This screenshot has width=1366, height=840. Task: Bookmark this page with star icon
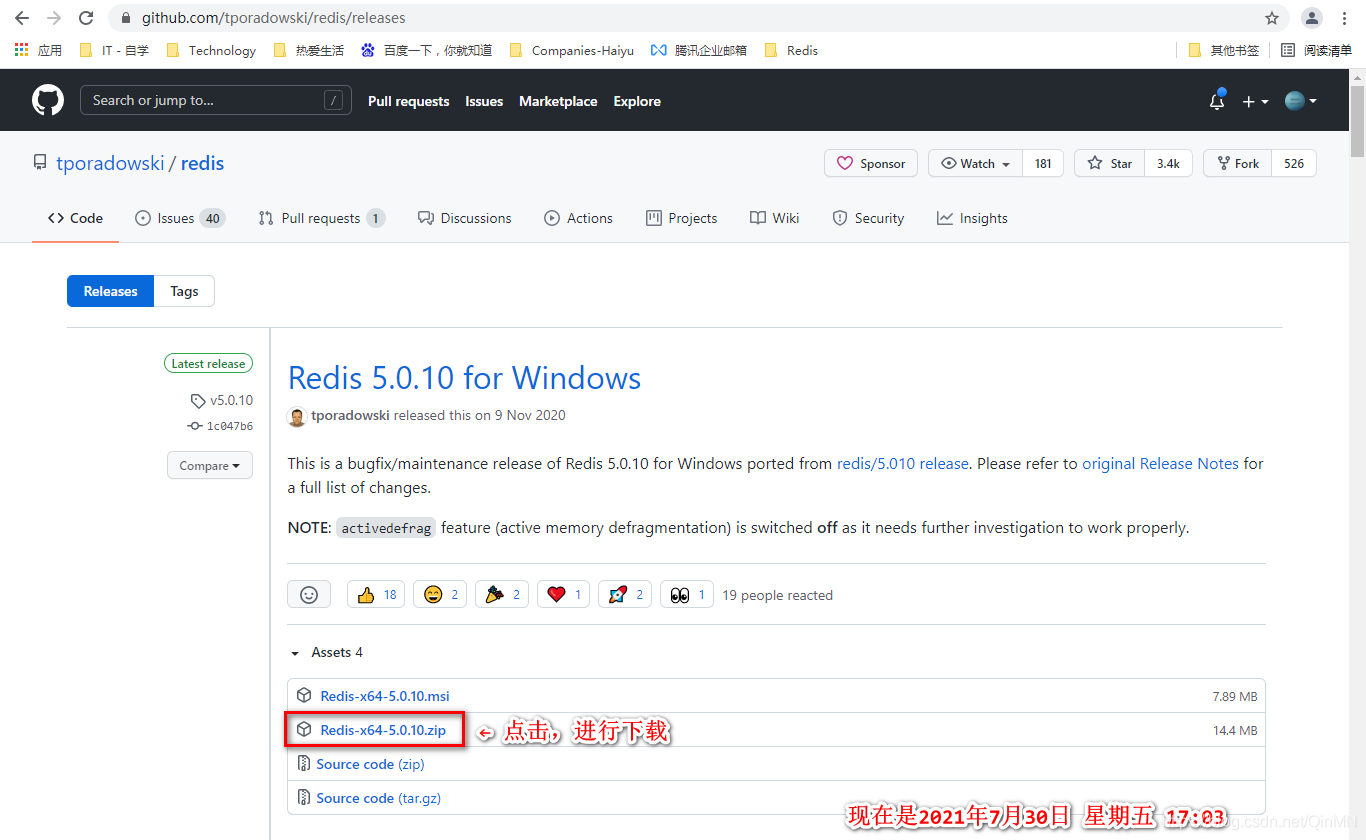pyautogui.click(x=1272, y=18)
